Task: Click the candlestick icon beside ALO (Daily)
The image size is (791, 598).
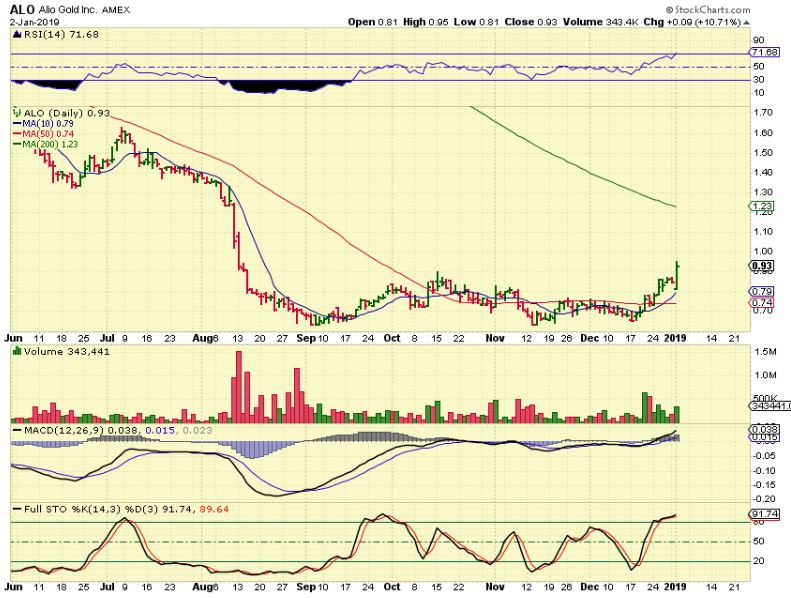Action: coord(17,112)
